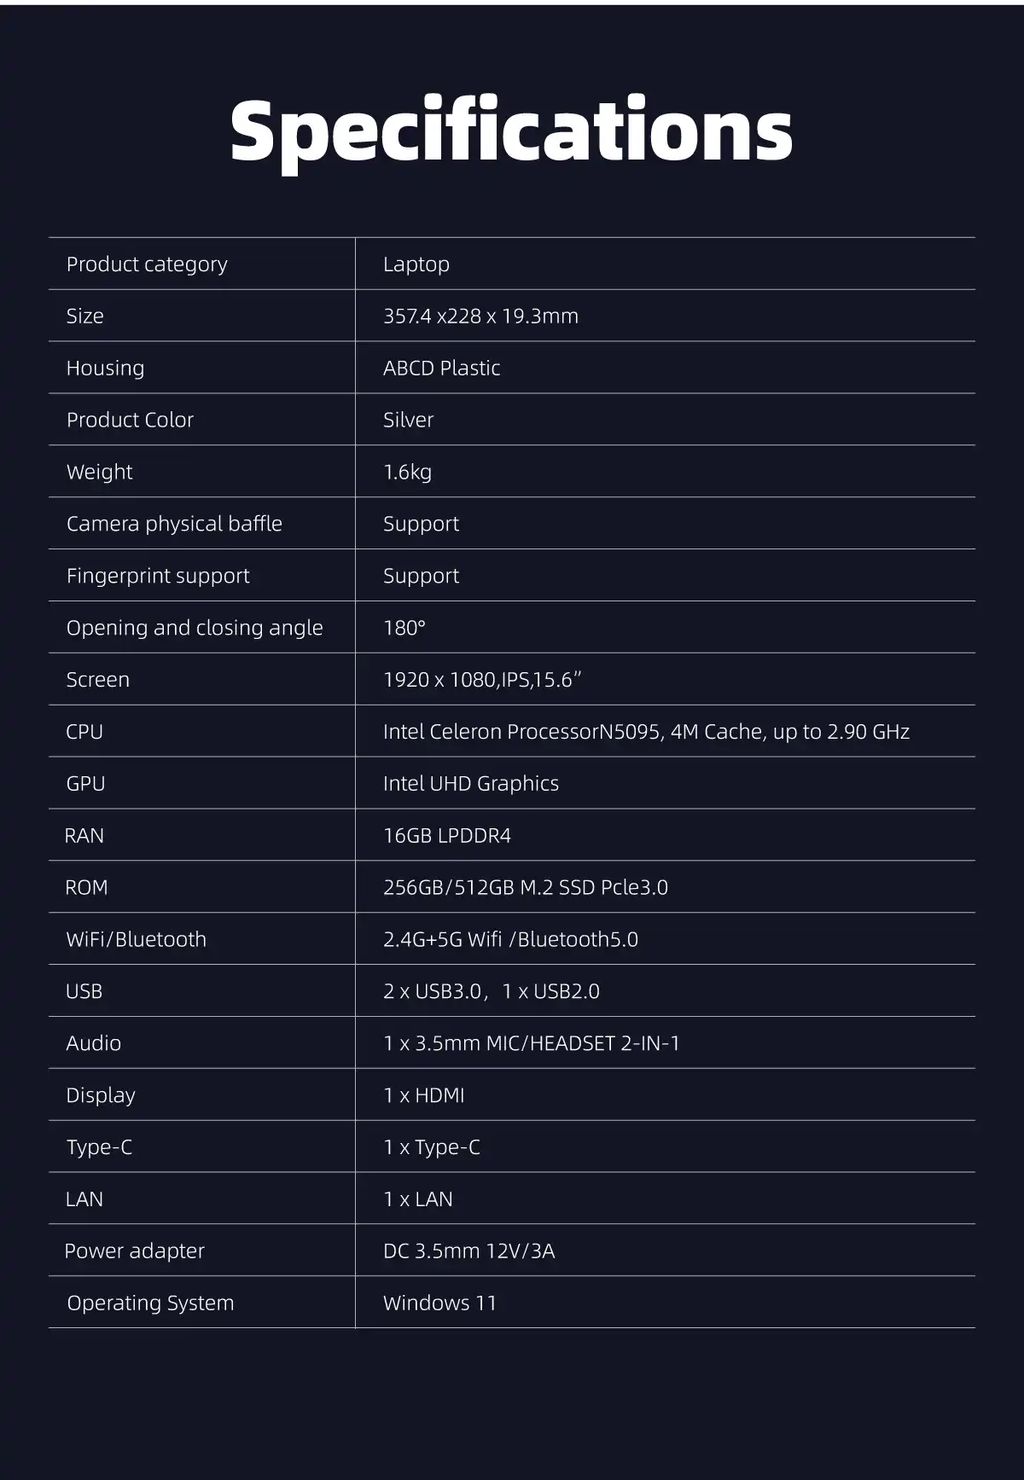Click the 256GB/512GB M.2 SSD value
This screenshot has width=1024, height=1480.
[x=525, y=888]
